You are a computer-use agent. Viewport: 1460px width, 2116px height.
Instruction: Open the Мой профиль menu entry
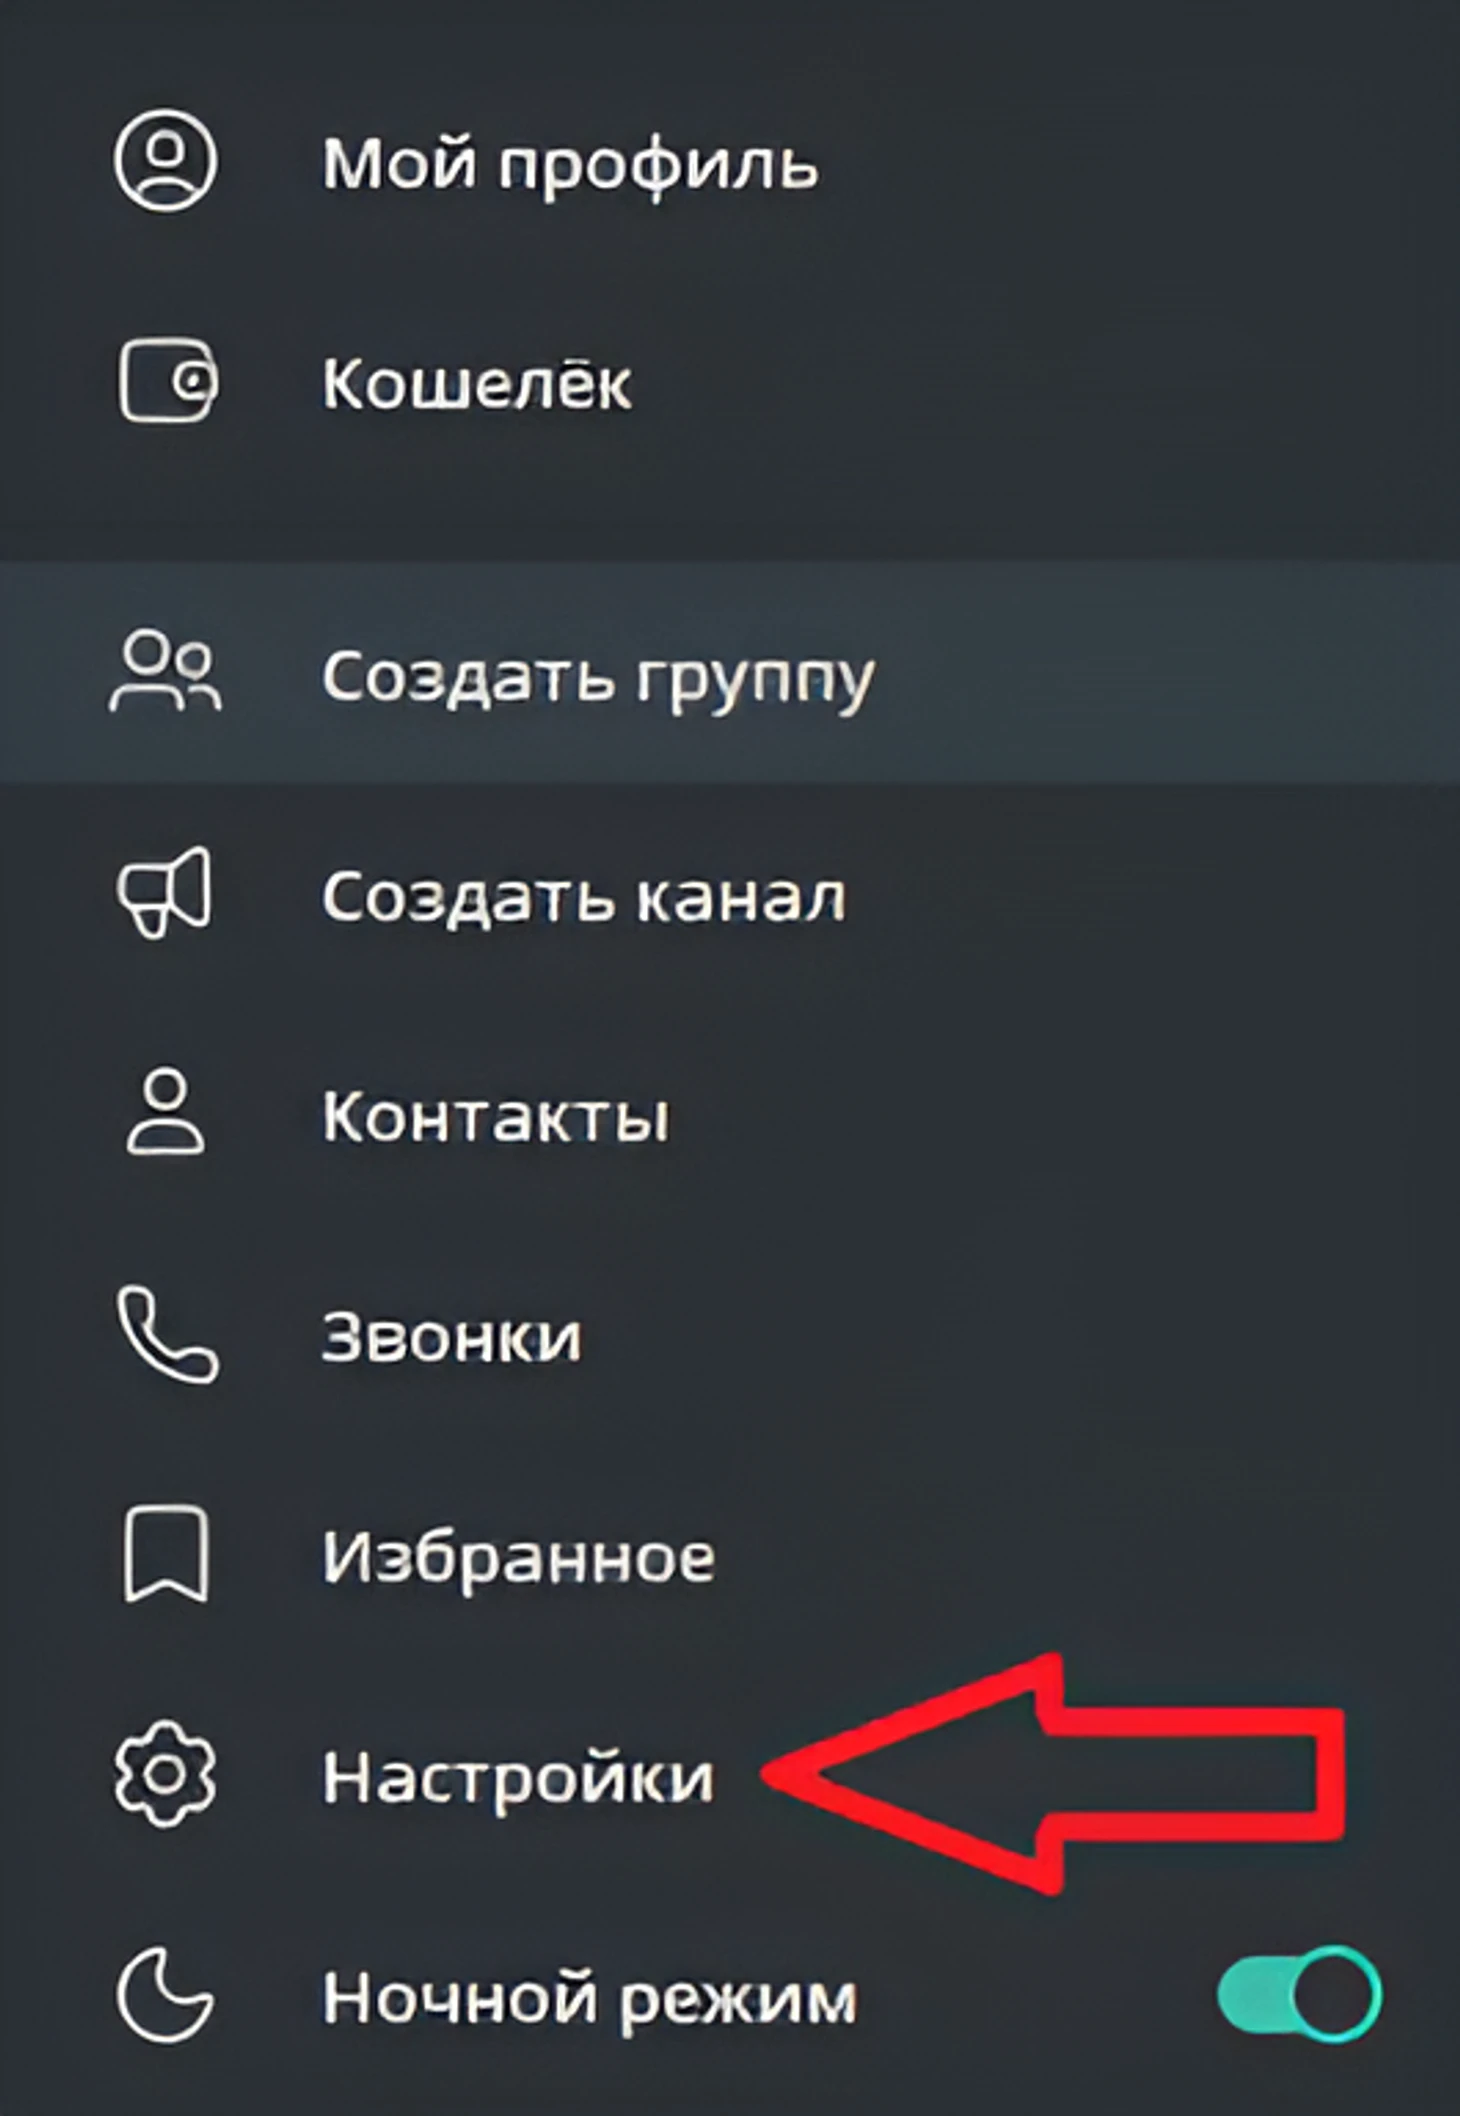[x=730, y=160]
